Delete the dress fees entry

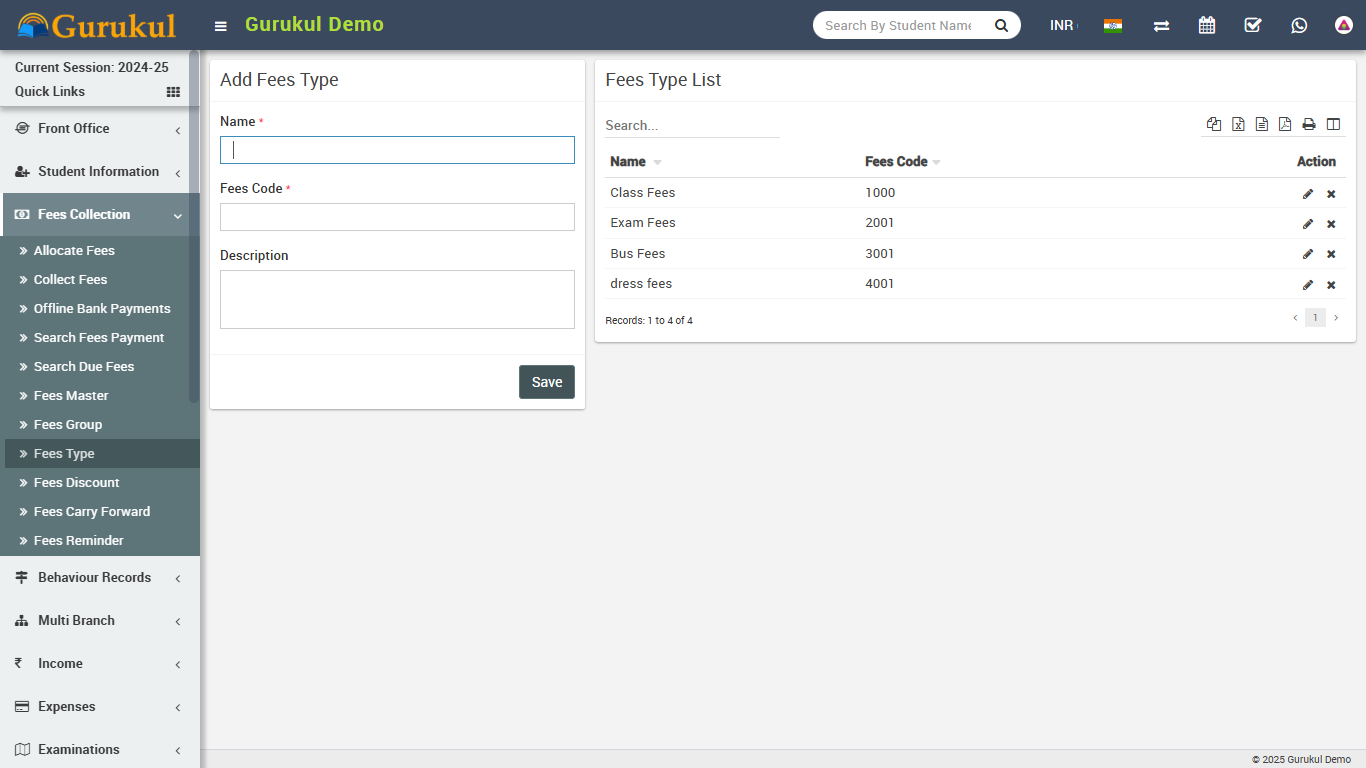[x=1331, y=285]
